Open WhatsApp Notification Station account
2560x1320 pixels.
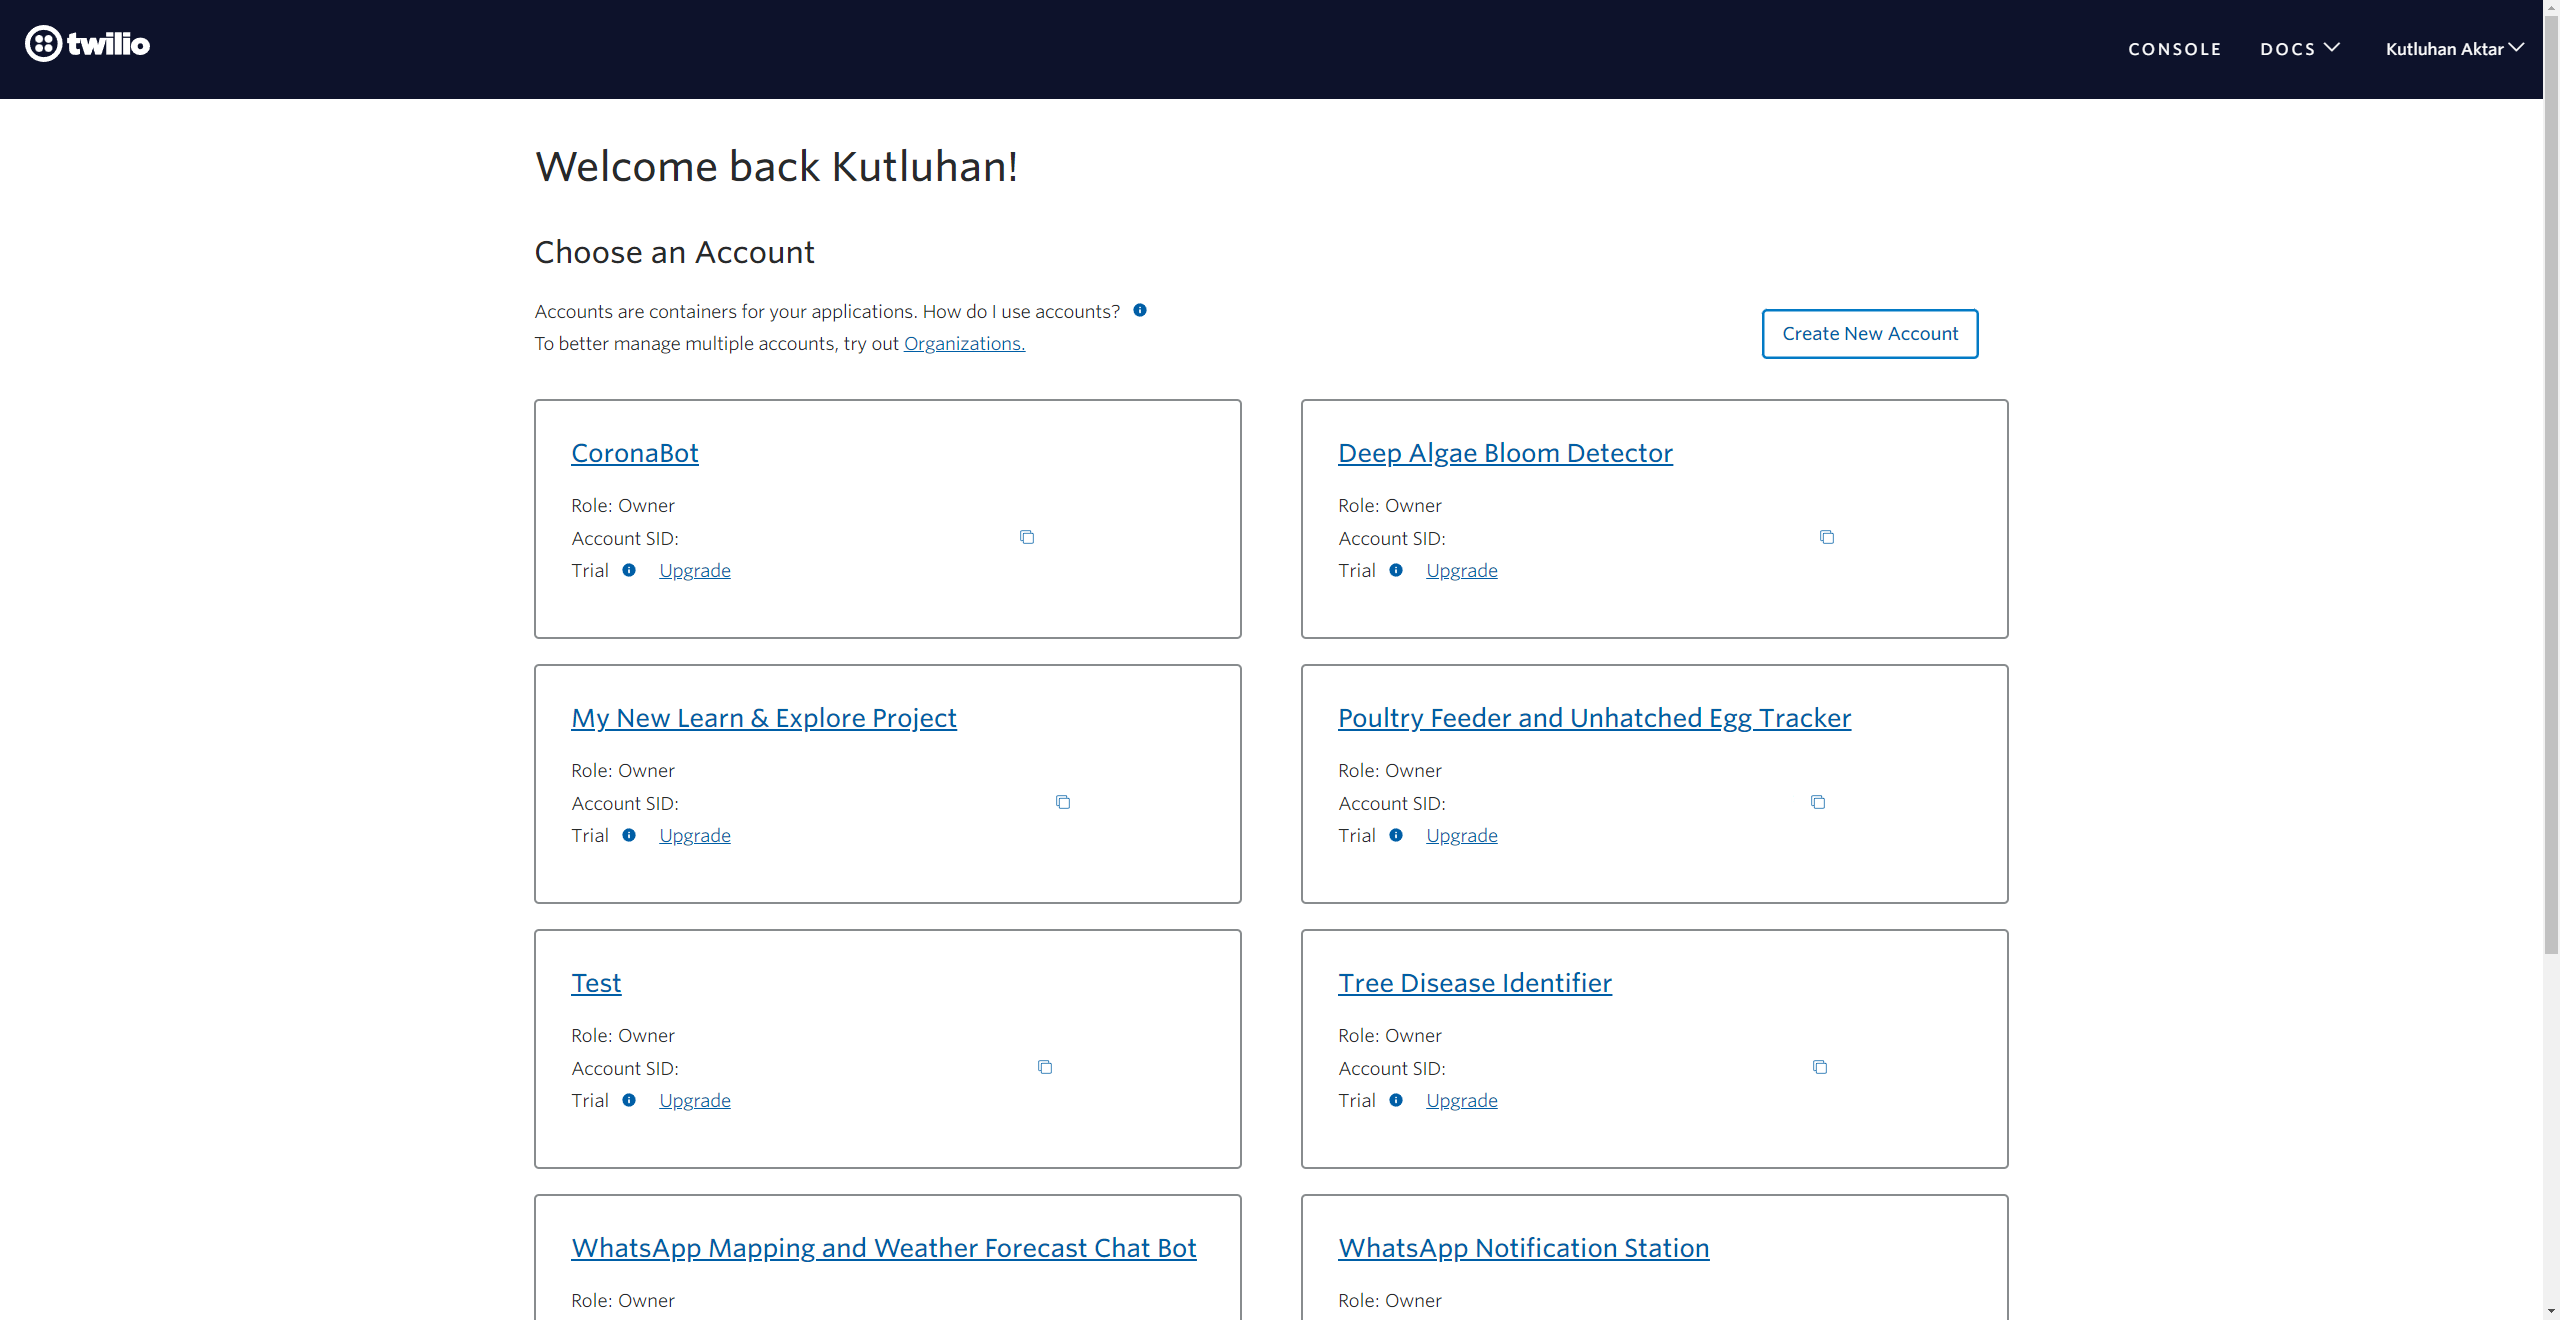tap(1523, 1248)
